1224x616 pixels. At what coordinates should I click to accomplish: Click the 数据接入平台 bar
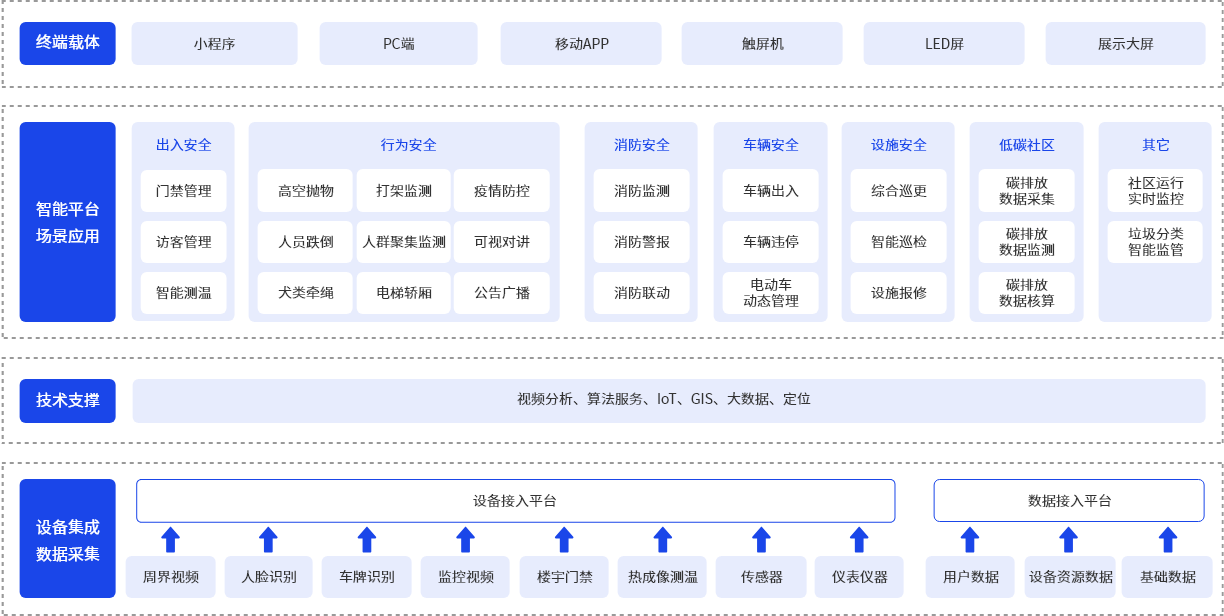coord(1068,501)
